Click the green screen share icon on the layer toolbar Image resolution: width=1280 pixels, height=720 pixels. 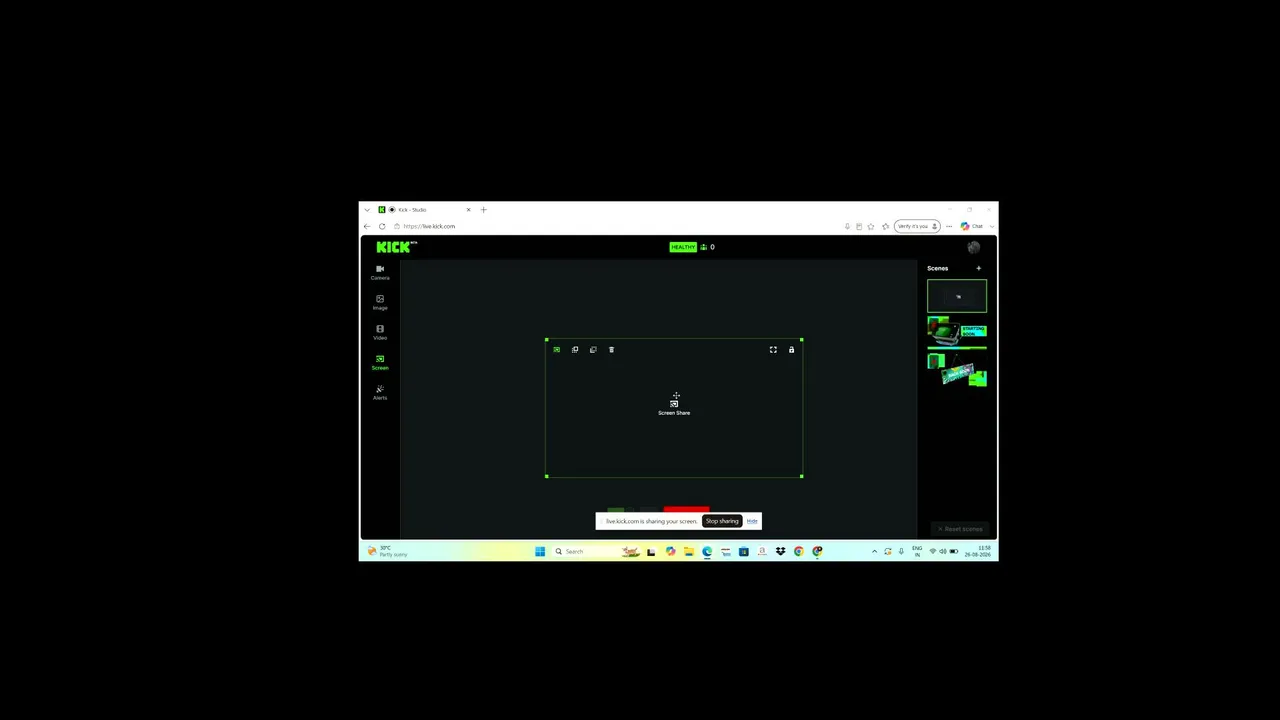pos(556,350)
